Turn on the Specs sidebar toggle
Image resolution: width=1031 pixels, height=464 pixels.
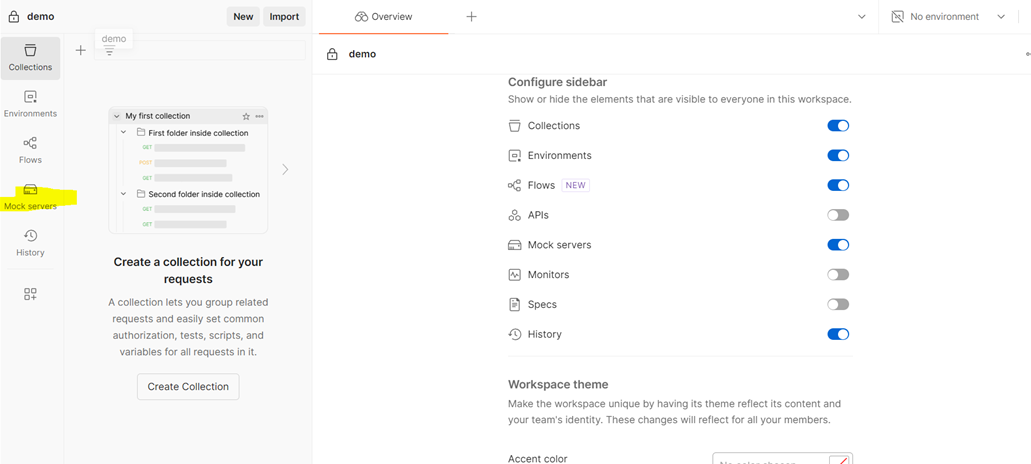[838, 305]
